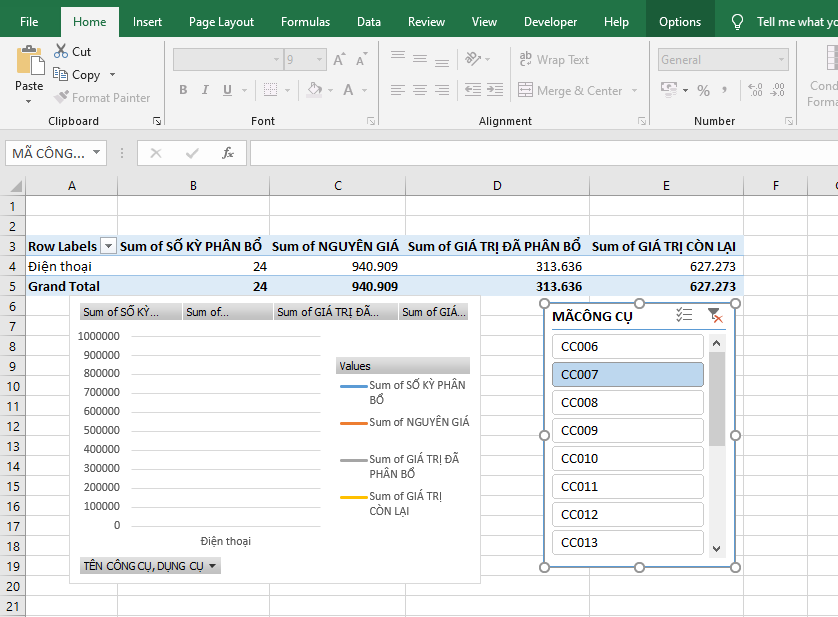This screenshot has height=617, width=838.
Task: Click the Cut scissors icon
Action: click(61, 51)
